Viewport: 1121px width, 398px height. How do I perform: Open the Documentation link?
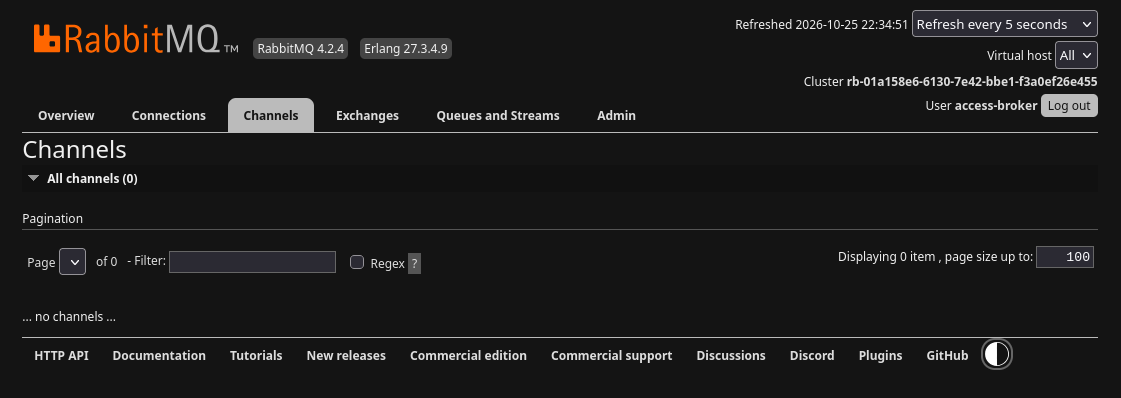pos(159,355)
